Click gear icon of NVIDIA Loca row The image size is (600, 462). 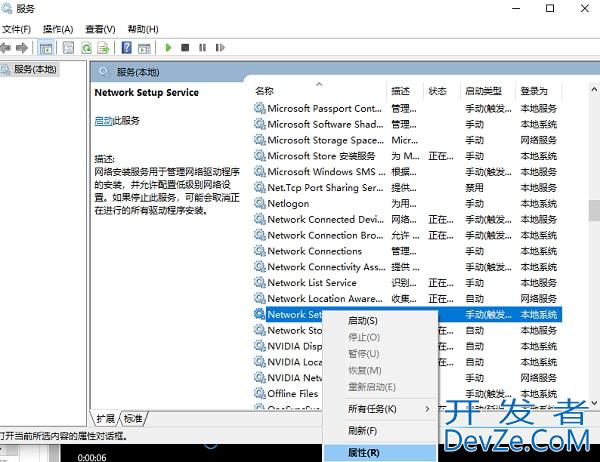pos(260,362)
